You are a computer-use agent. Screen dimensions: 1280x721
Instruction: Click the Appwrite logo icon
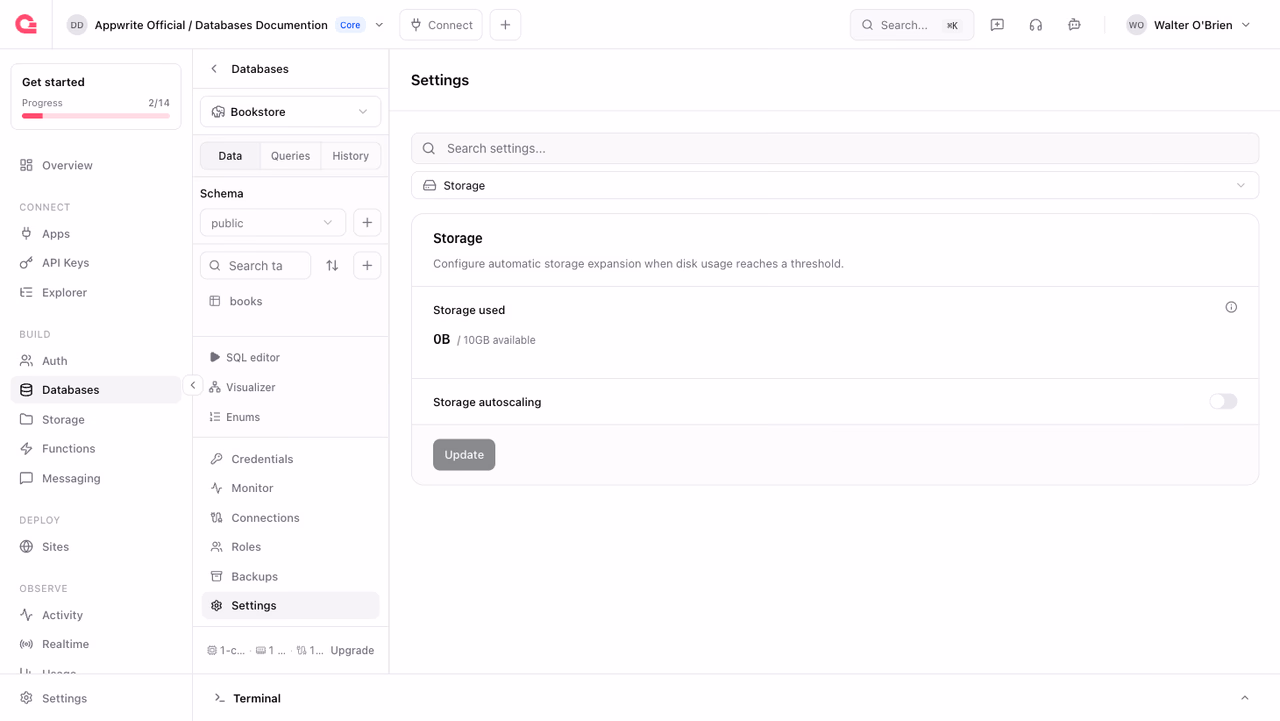[x=26, y=24]
